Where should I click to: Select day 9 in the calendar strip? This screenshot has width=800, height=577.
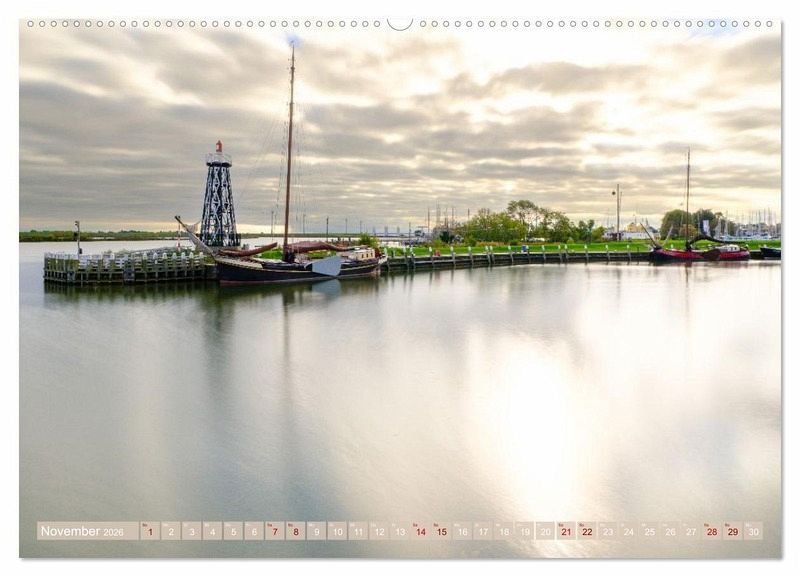(316, 531)
